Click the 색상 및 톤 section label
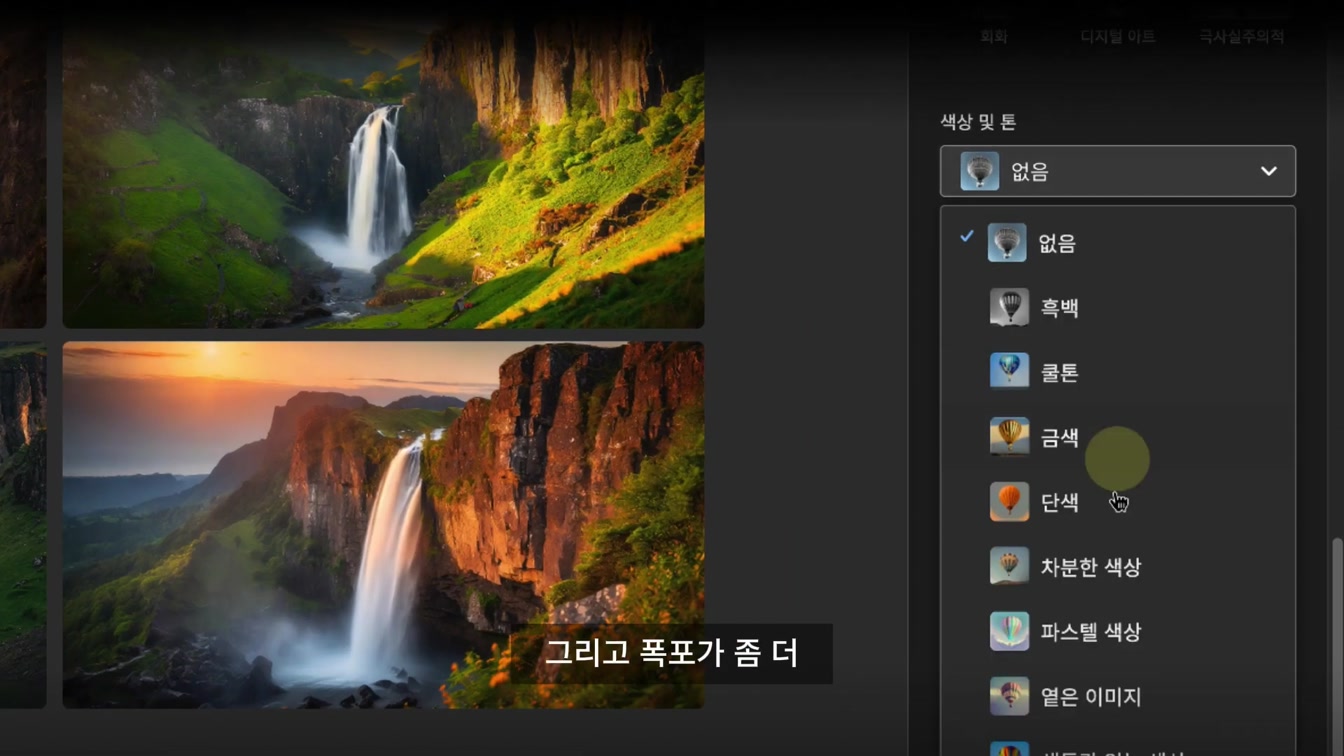 click(x=978, y=122)
